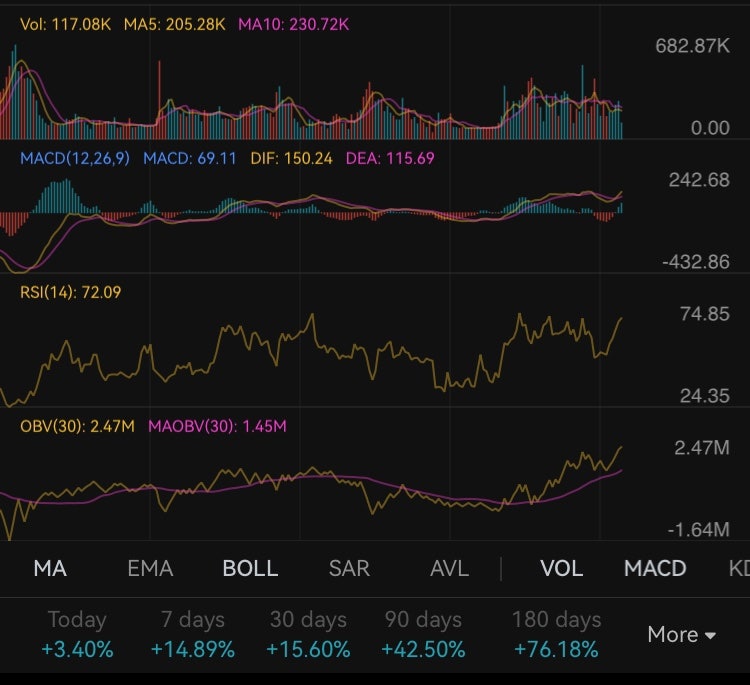Image resolution: width=750 pixels, height=685 pixels.
Task: Select the Today performance +3.40%
Action: (x=77, y=634)
